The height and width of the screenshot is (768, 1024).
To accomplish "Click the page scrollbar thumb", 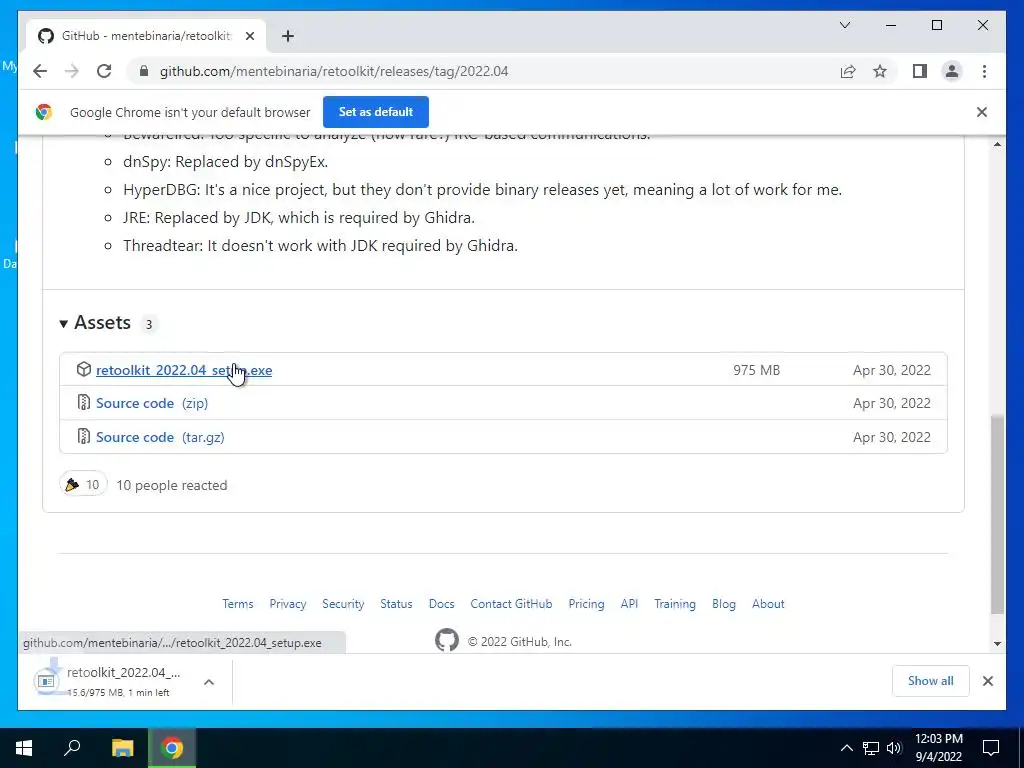I will (x=997, y=514).
